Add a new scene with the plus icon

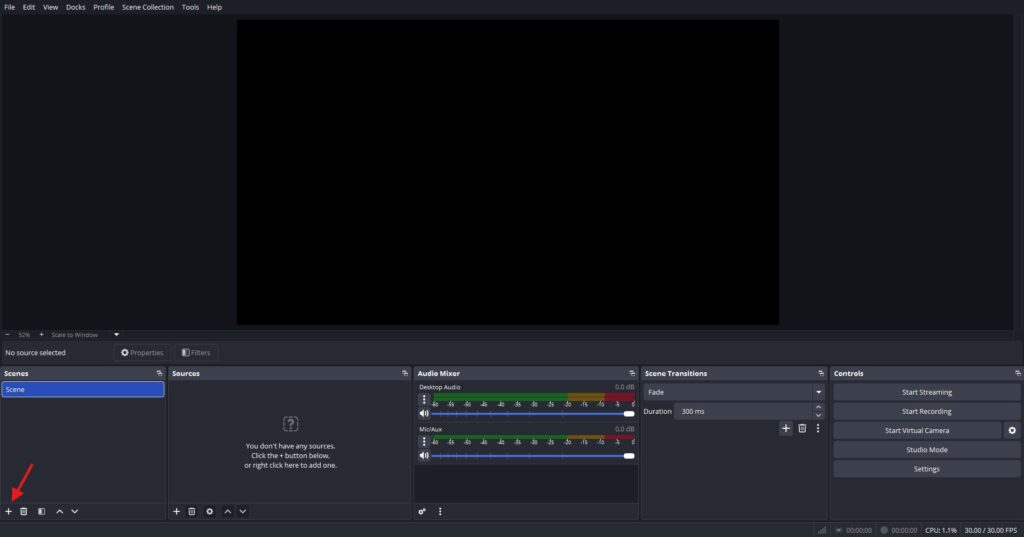[9, 511]
